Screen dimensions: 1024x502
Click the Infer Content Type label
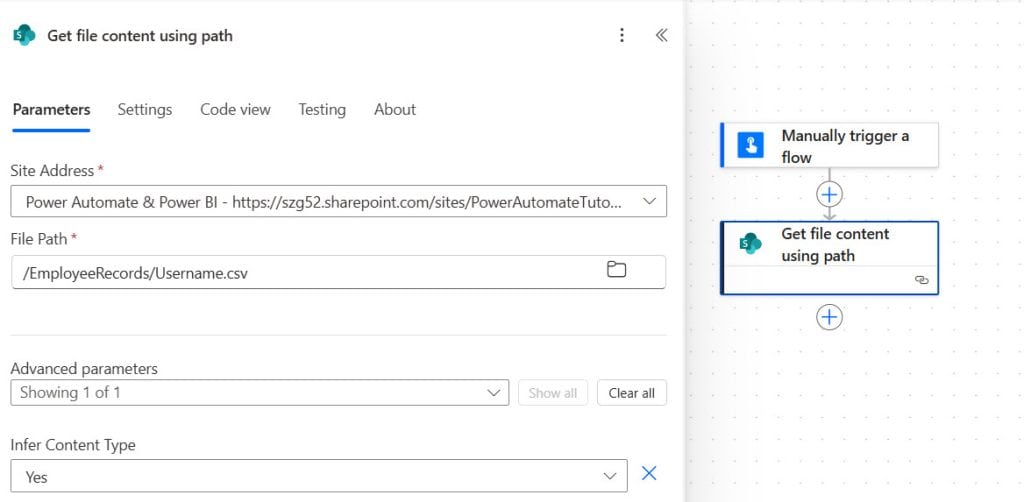(73, 445)
